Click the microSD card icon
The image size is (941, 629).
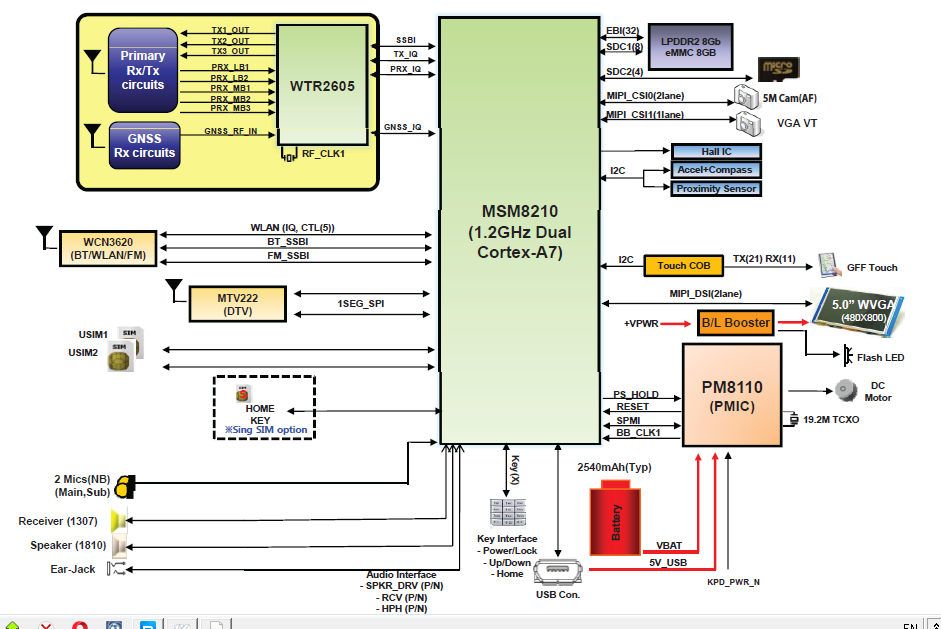click(778, 69)
